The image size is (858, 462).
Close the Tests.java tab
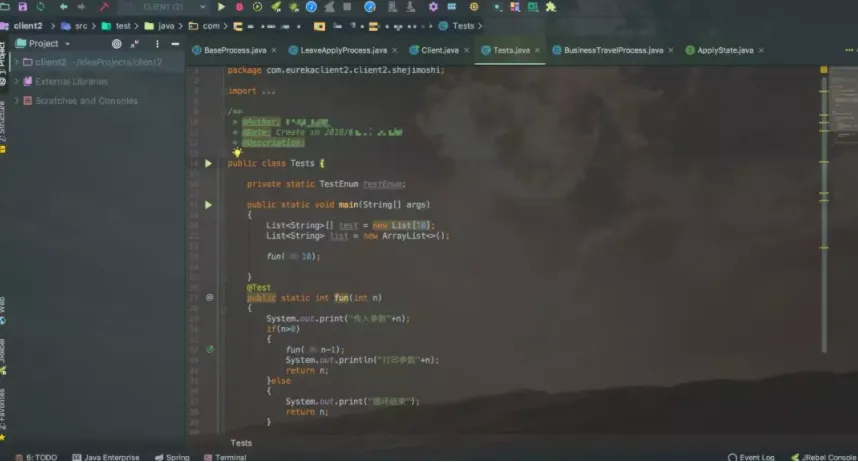pos(537,50)
